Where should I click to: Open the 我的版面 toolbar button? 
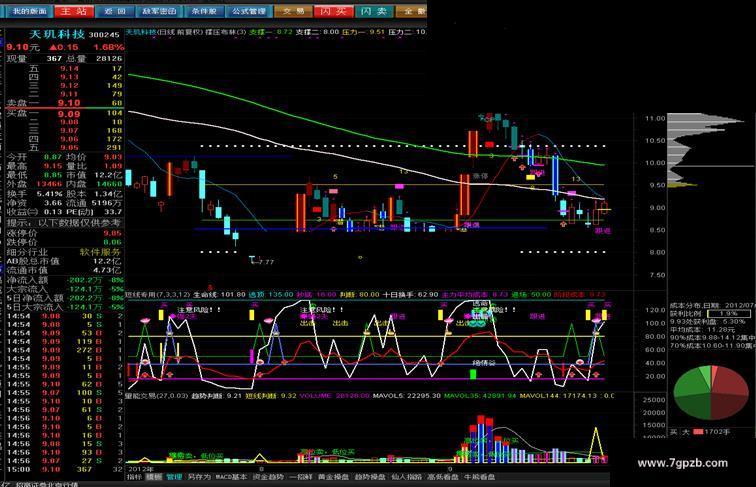(29, 11)
